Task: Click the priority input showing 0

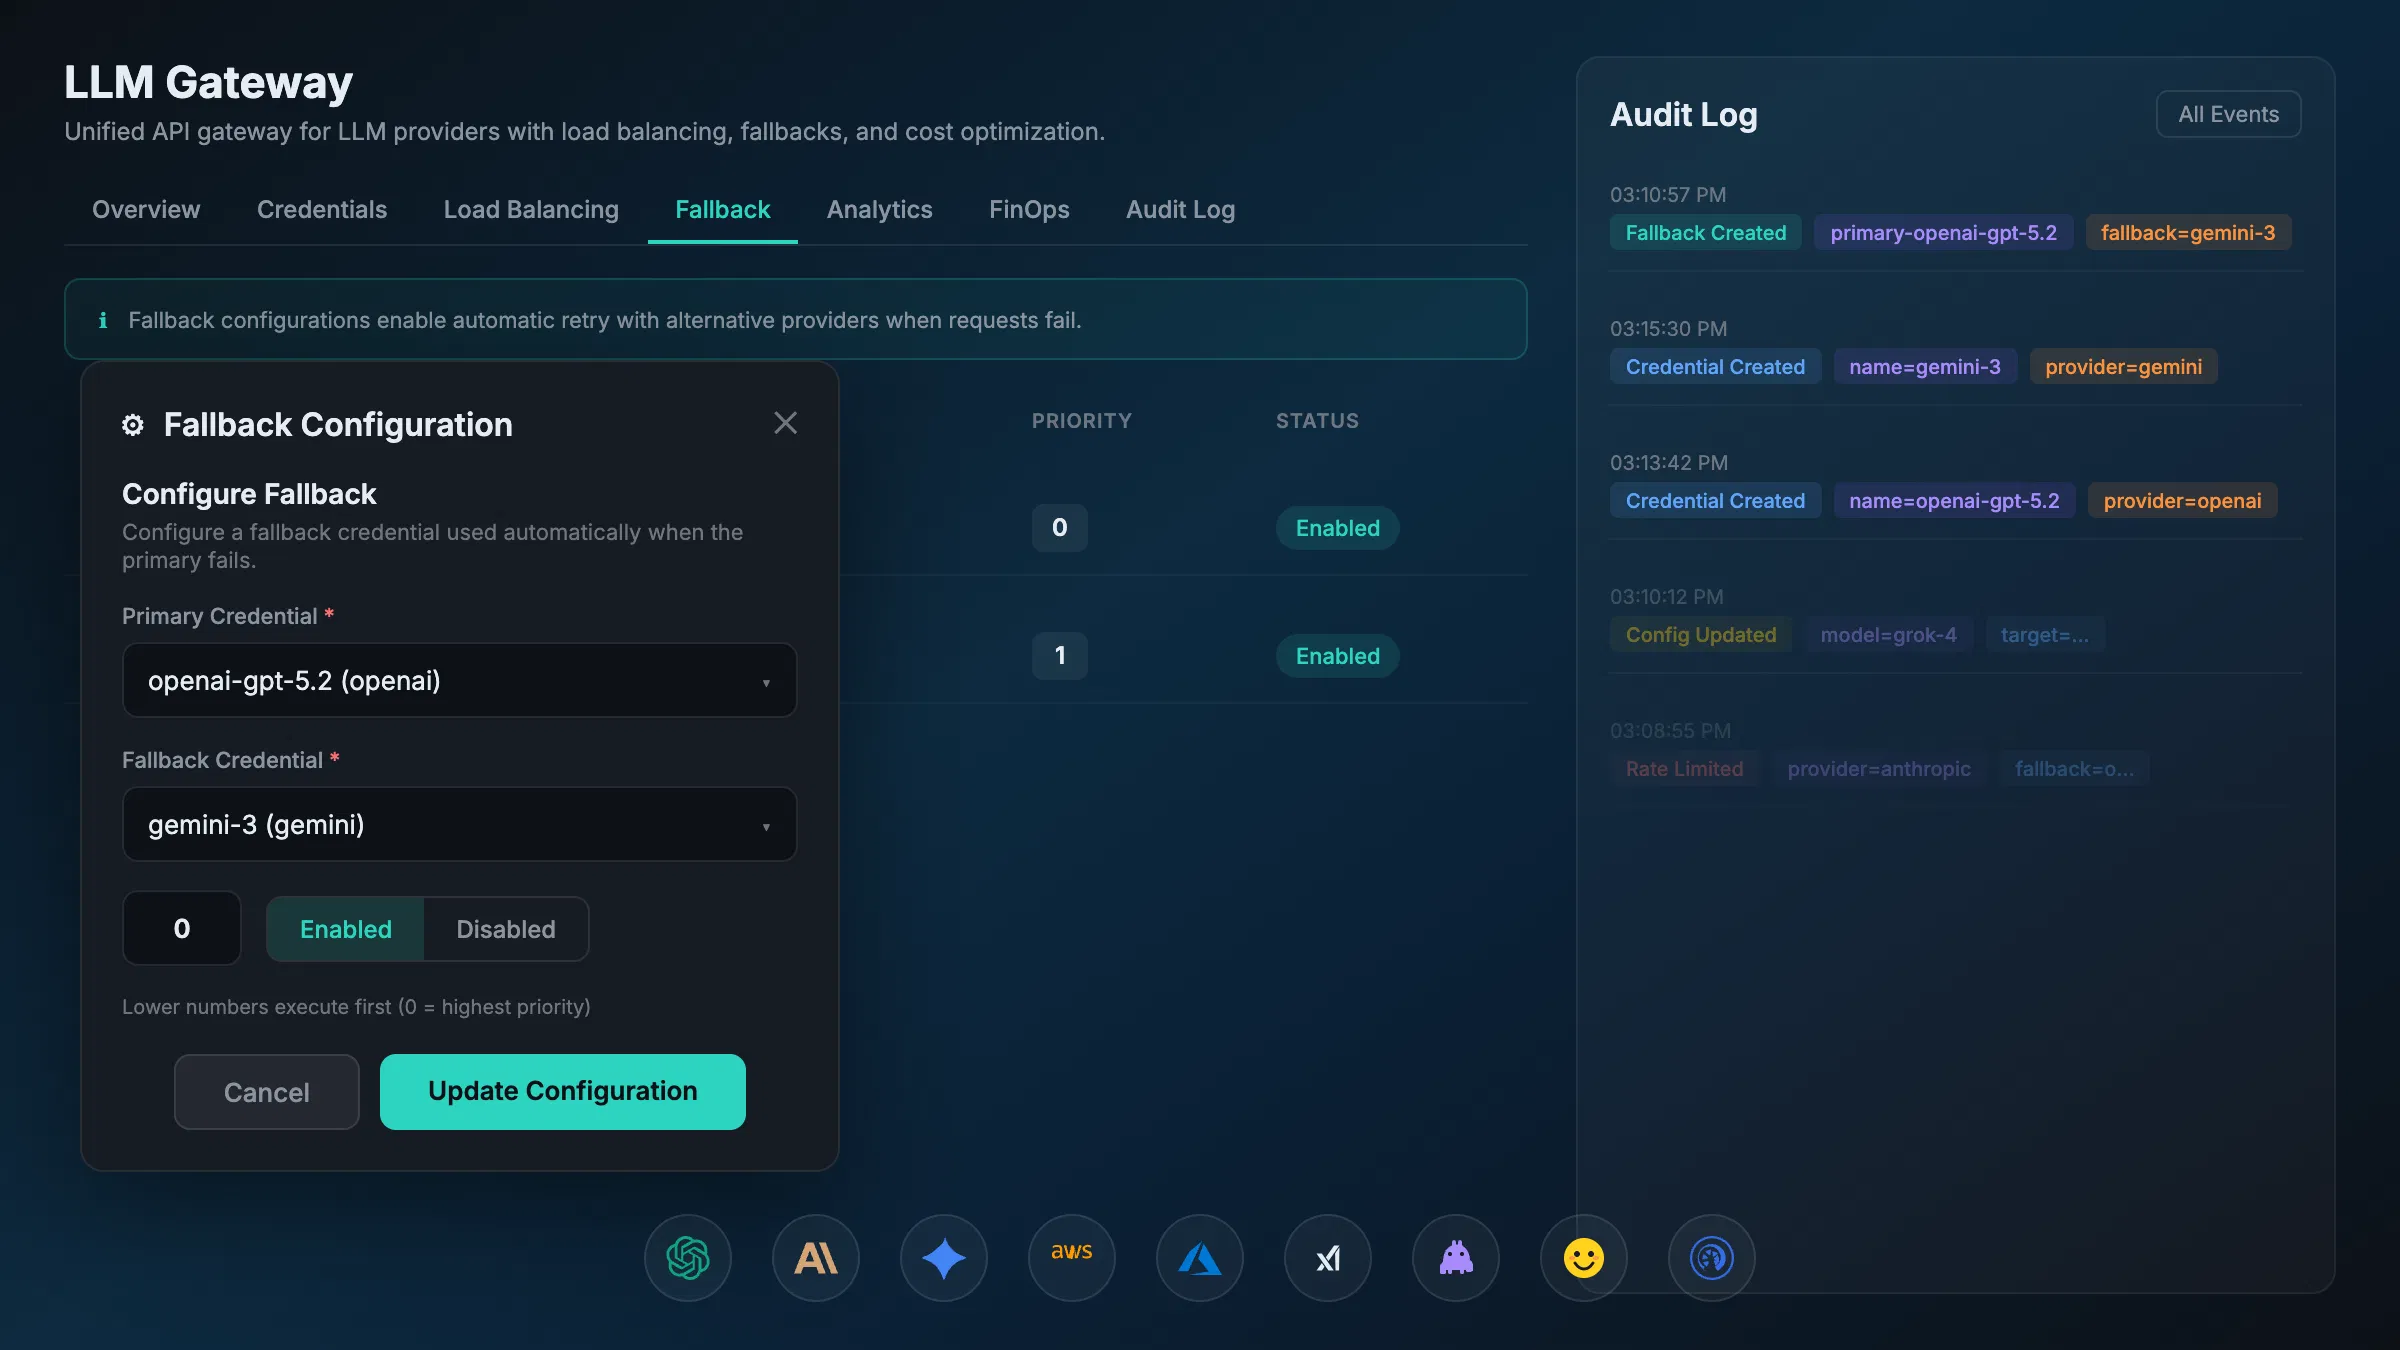Action: pos(181,928)
